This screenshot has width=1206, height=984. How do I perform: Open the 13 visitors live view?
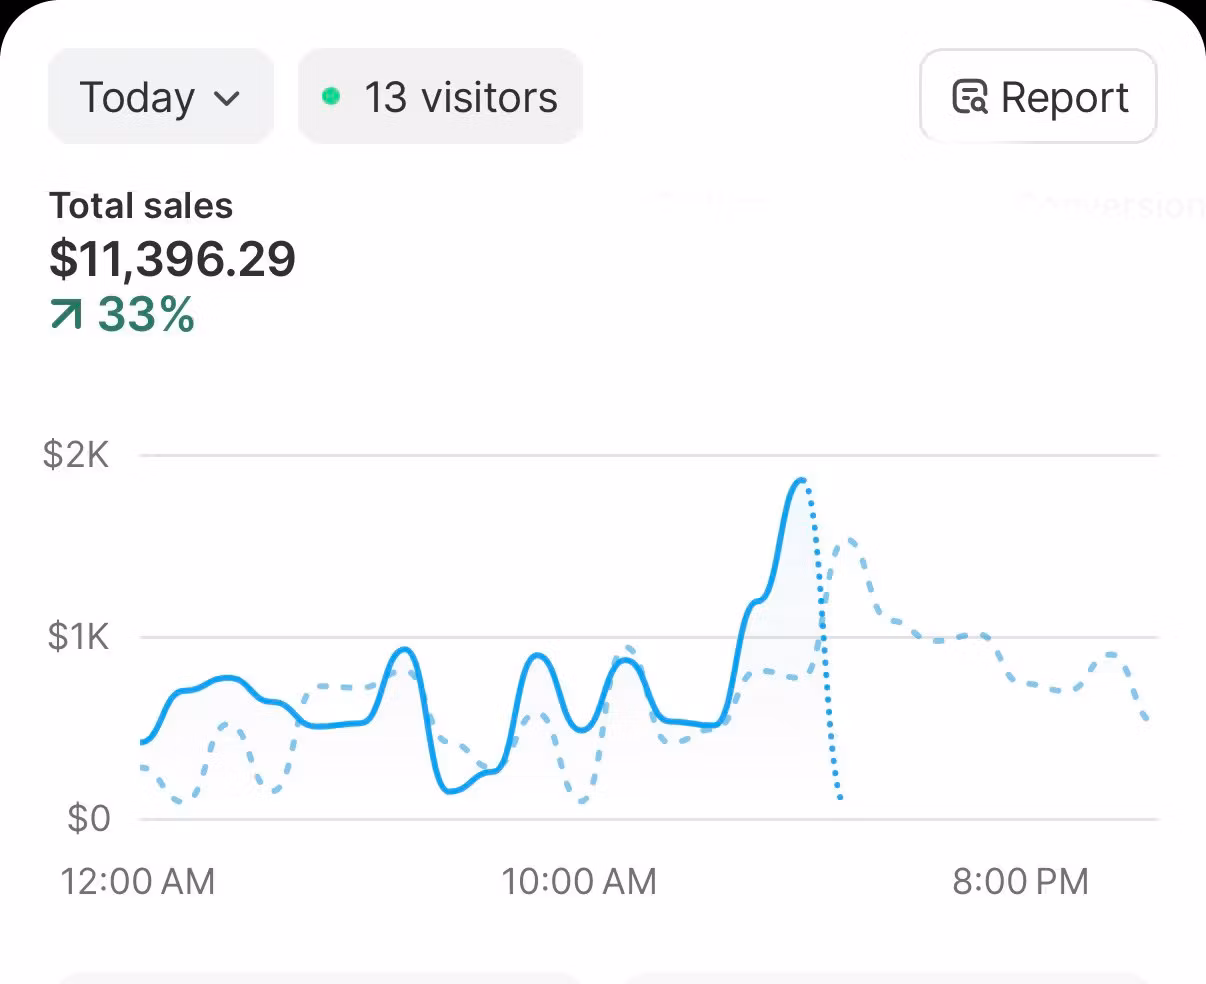click(x=440, y=97)
